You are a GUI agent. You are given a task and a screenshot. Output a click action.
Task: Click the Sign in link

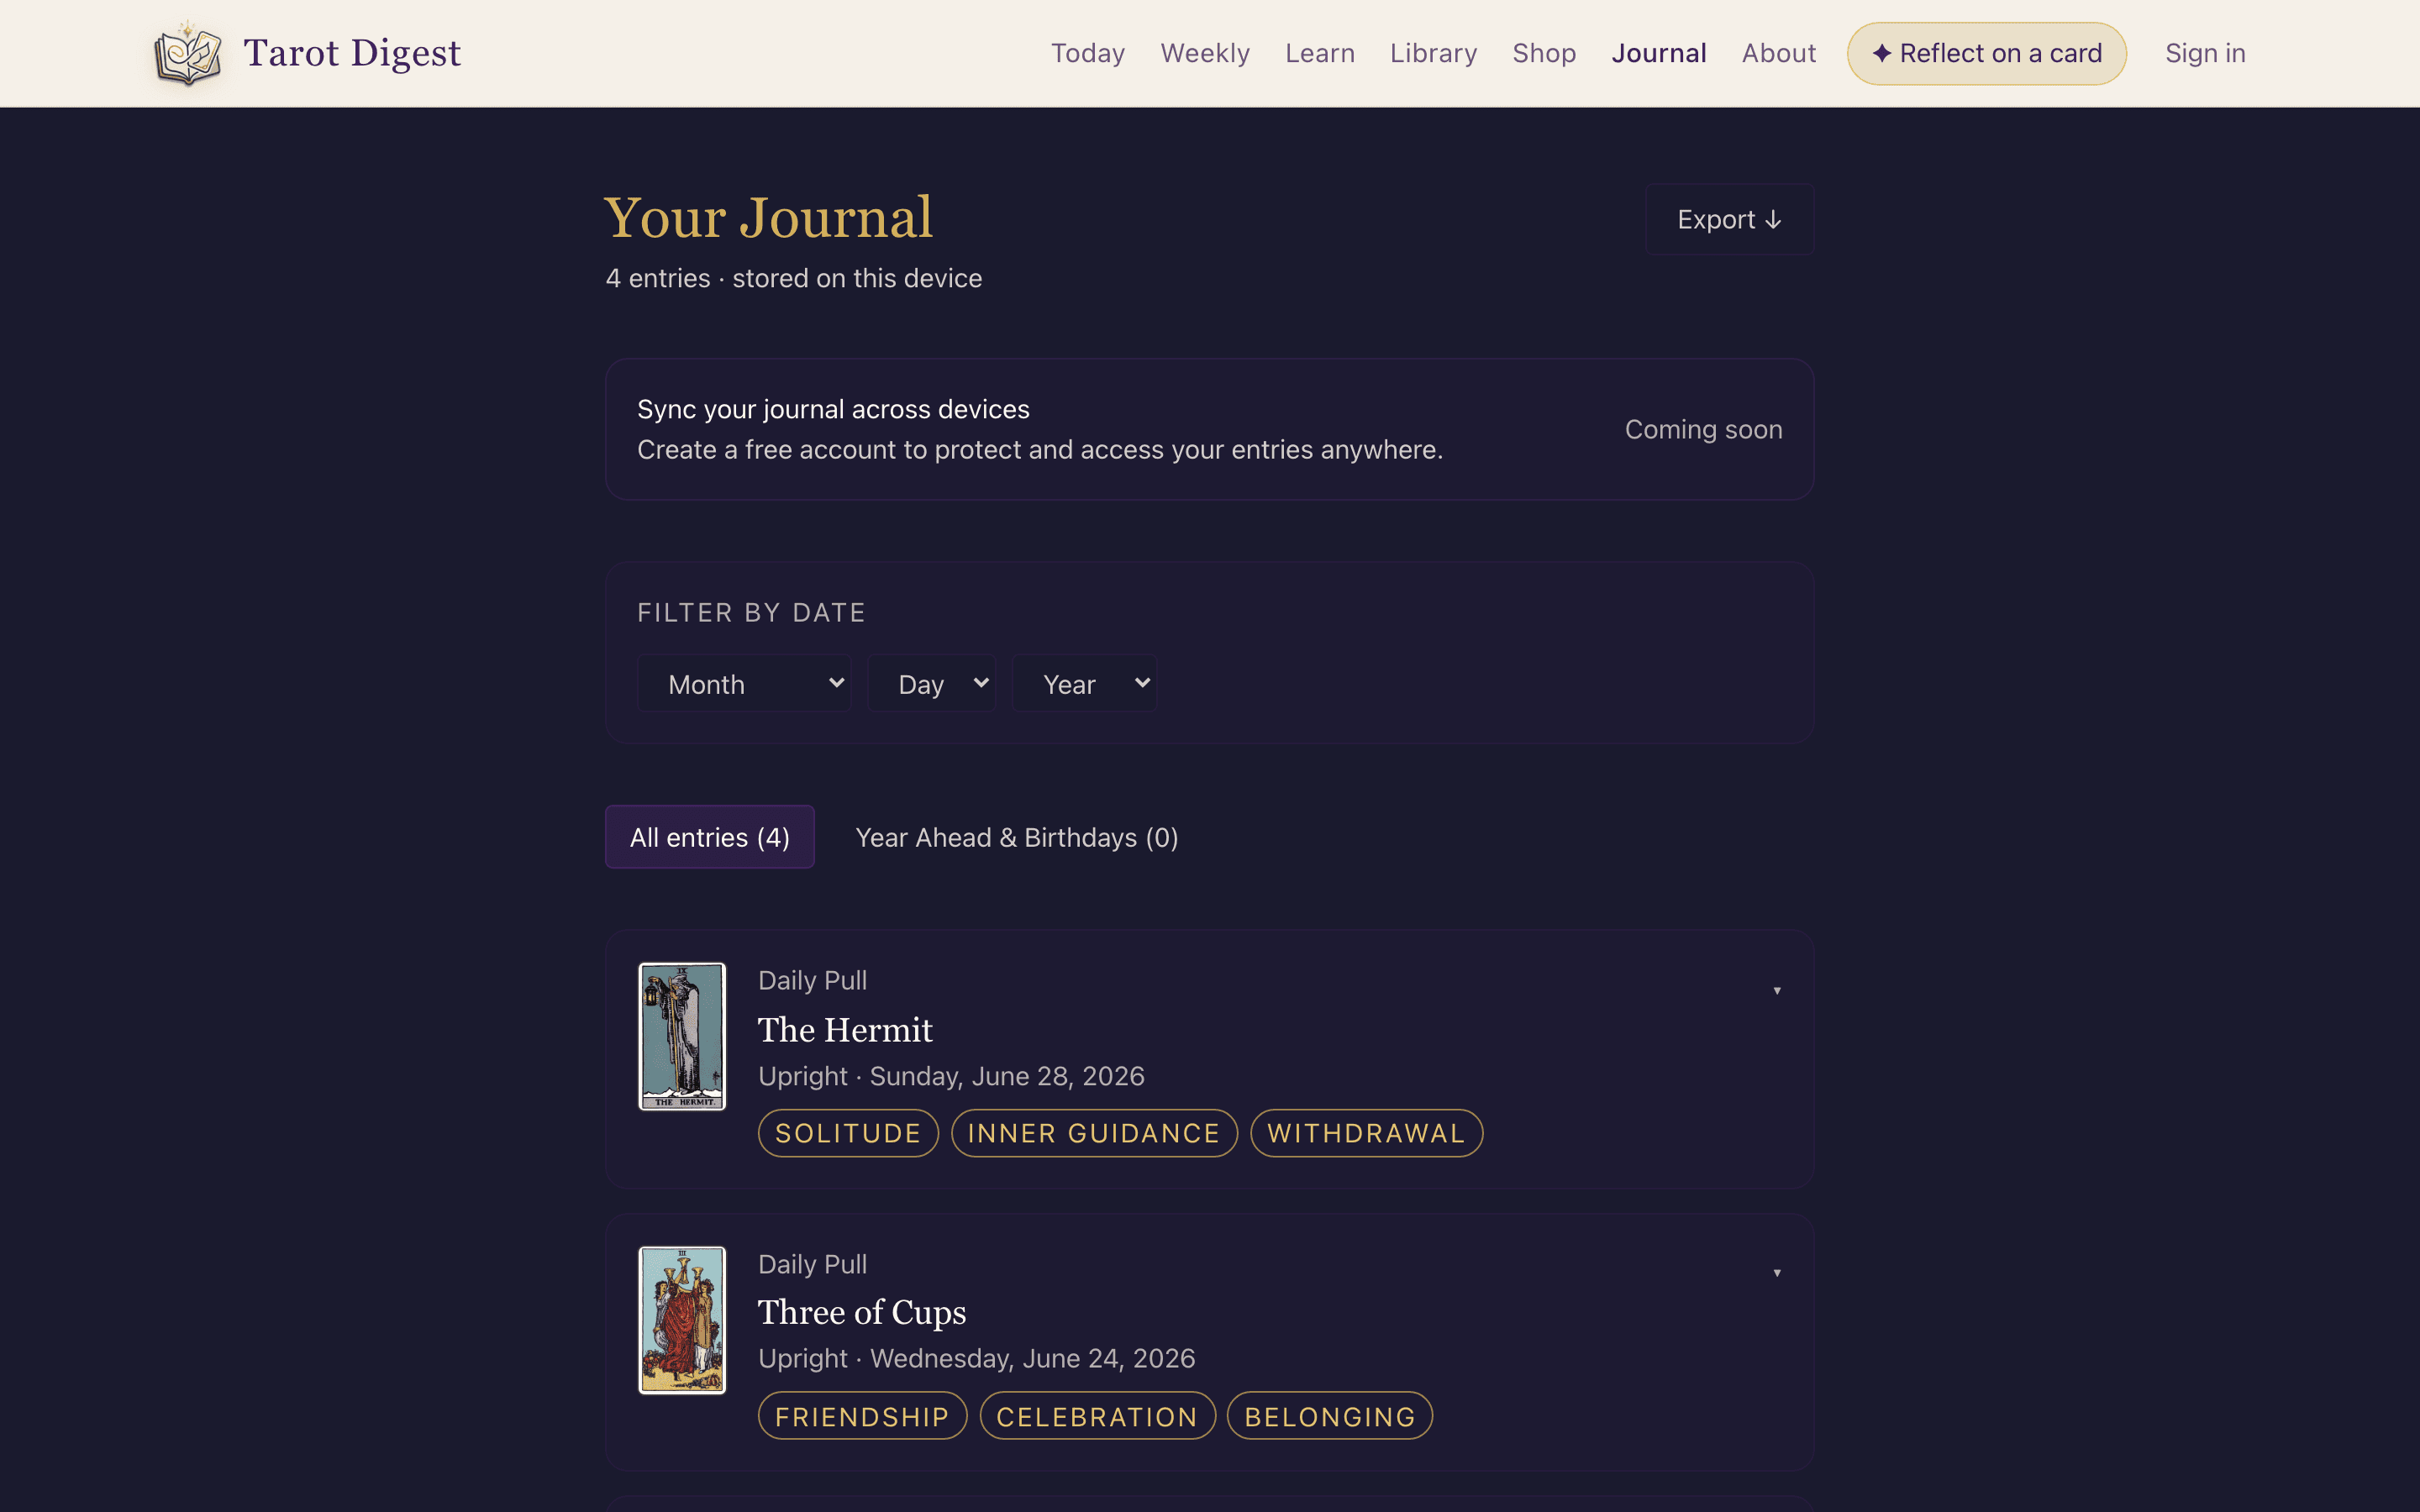[2204, 53]
